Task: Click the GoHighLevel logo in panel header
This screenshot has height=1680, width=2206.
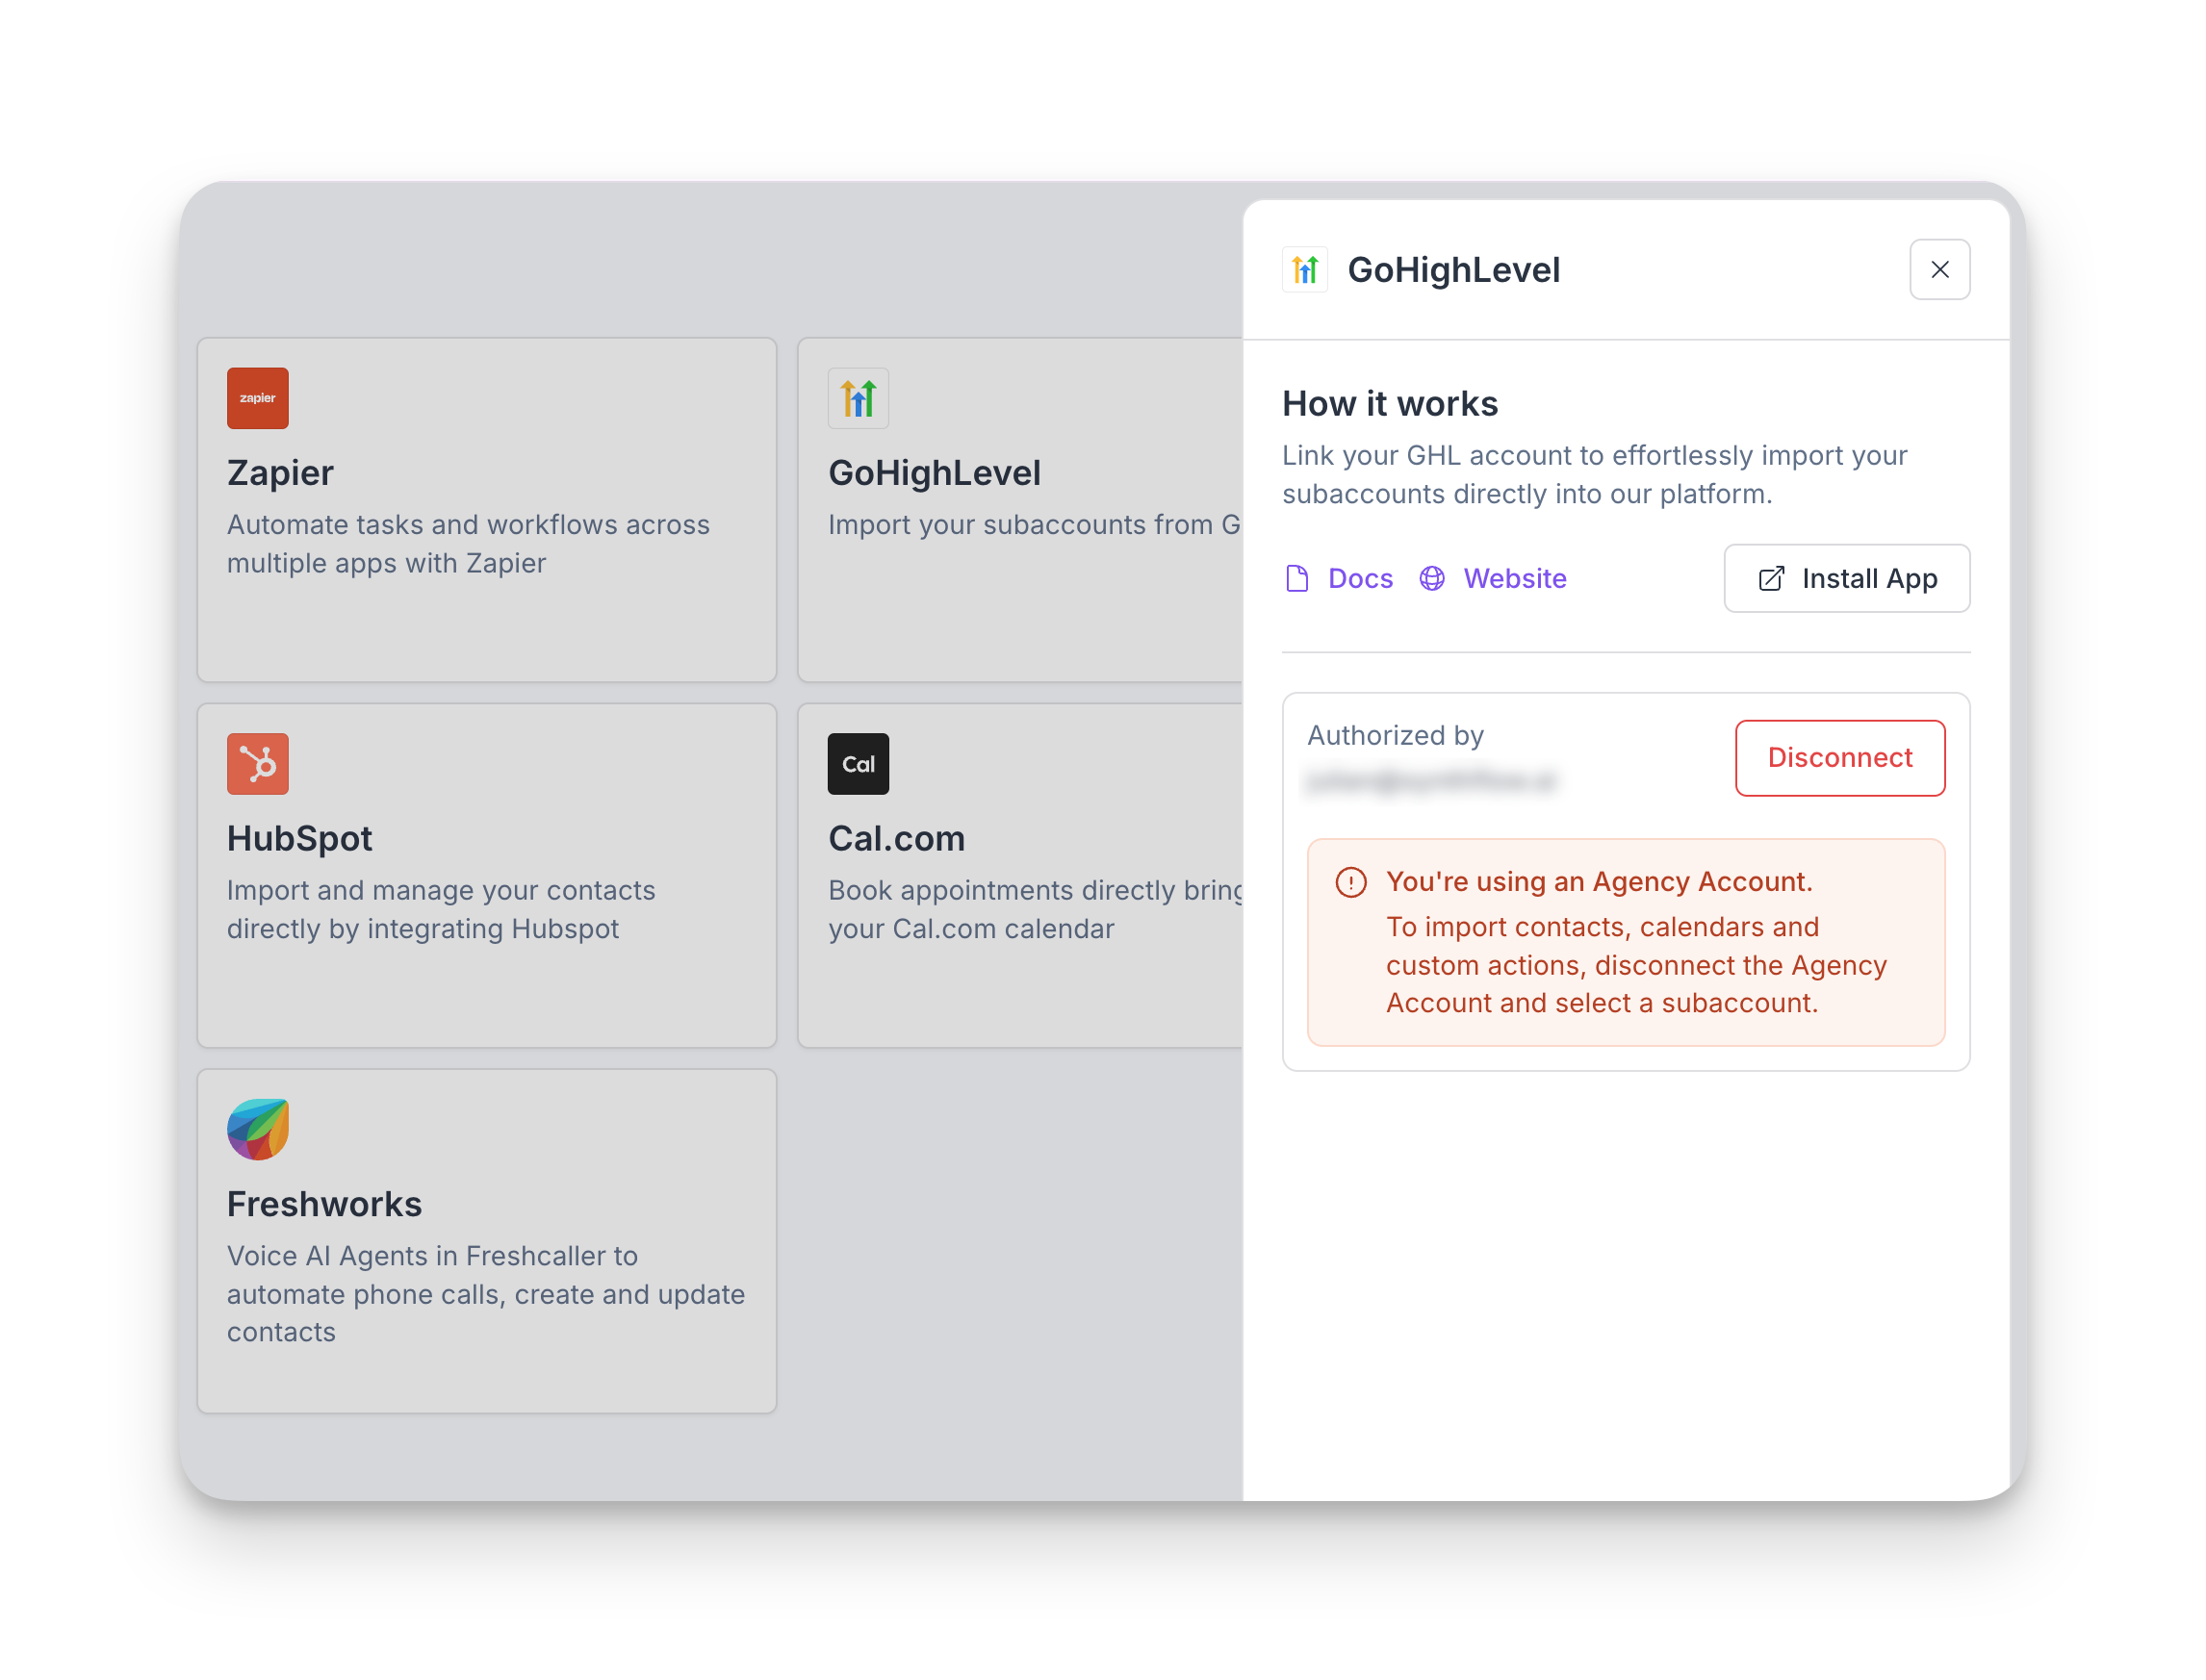Action: click(x=1304, y=269)
